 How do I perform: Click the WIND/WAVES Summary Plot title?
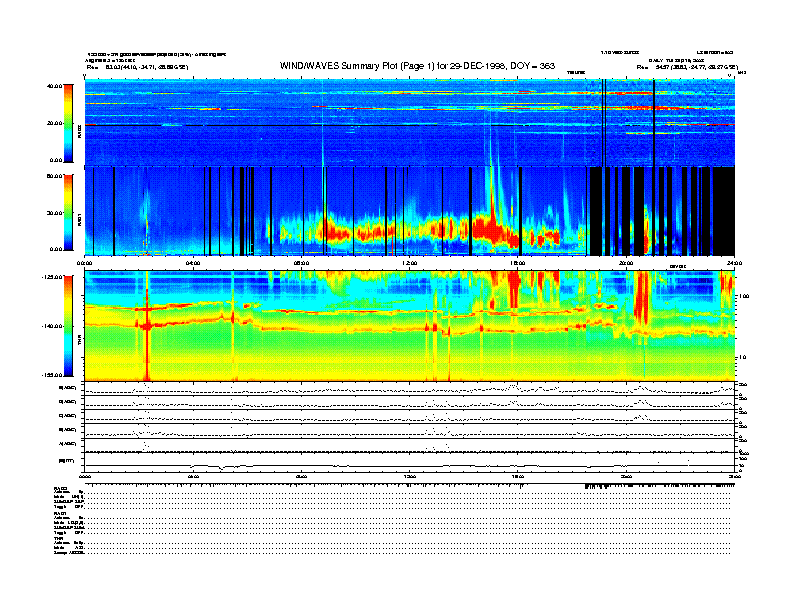click(x=417, y=66)
